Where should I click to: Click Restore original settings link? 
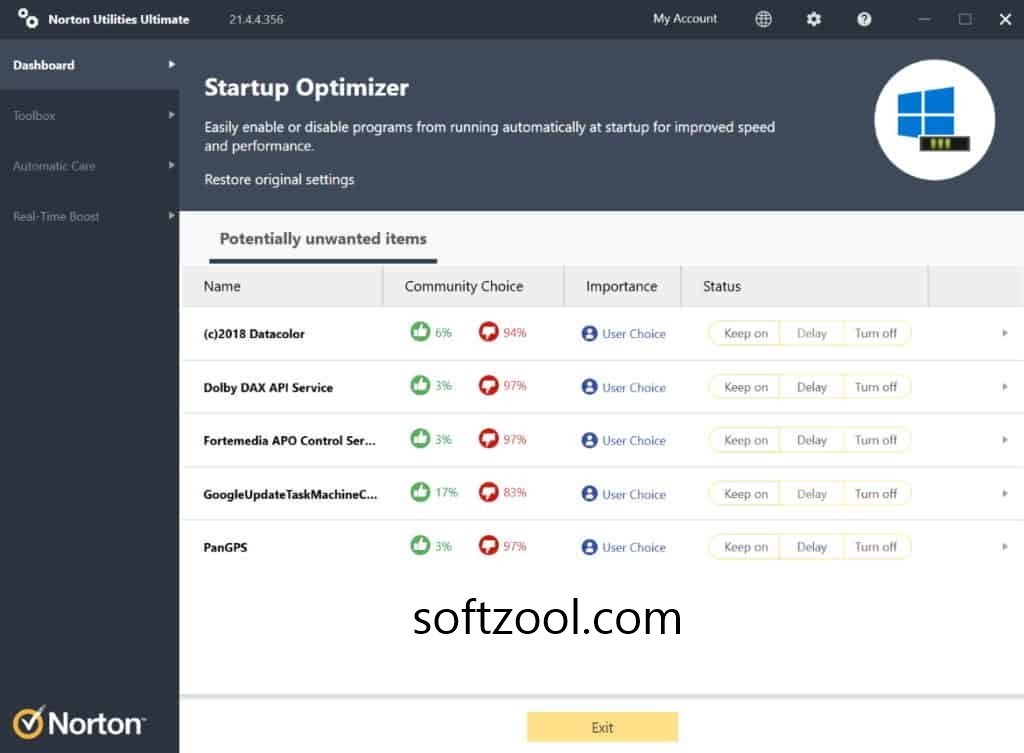279,180
